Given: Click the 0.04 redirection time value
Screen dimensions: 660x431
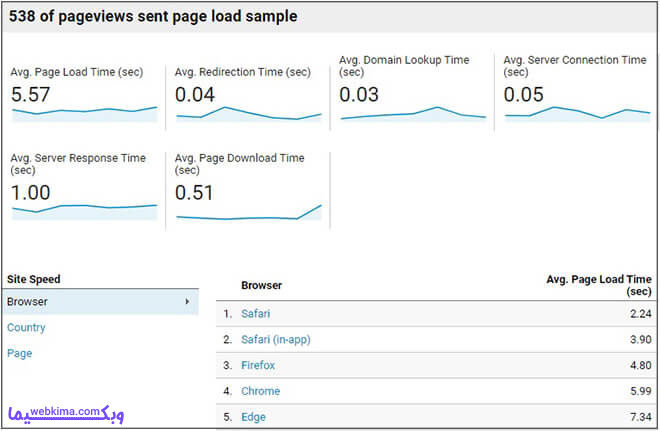Looking at the screenshot, I should pyautogui.click(x=195, y=94).
